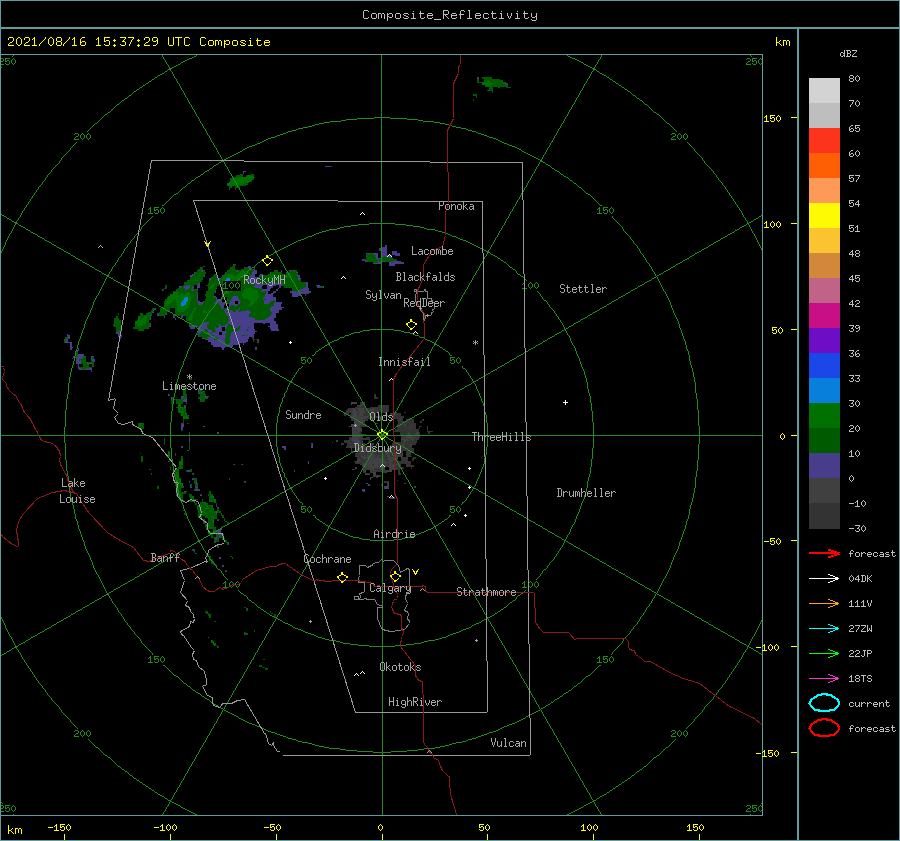Image resolution: width=900 pixels, height=841 pixels.
Task: Click the orange 111V arrow icon
Action: click(824, 603)
